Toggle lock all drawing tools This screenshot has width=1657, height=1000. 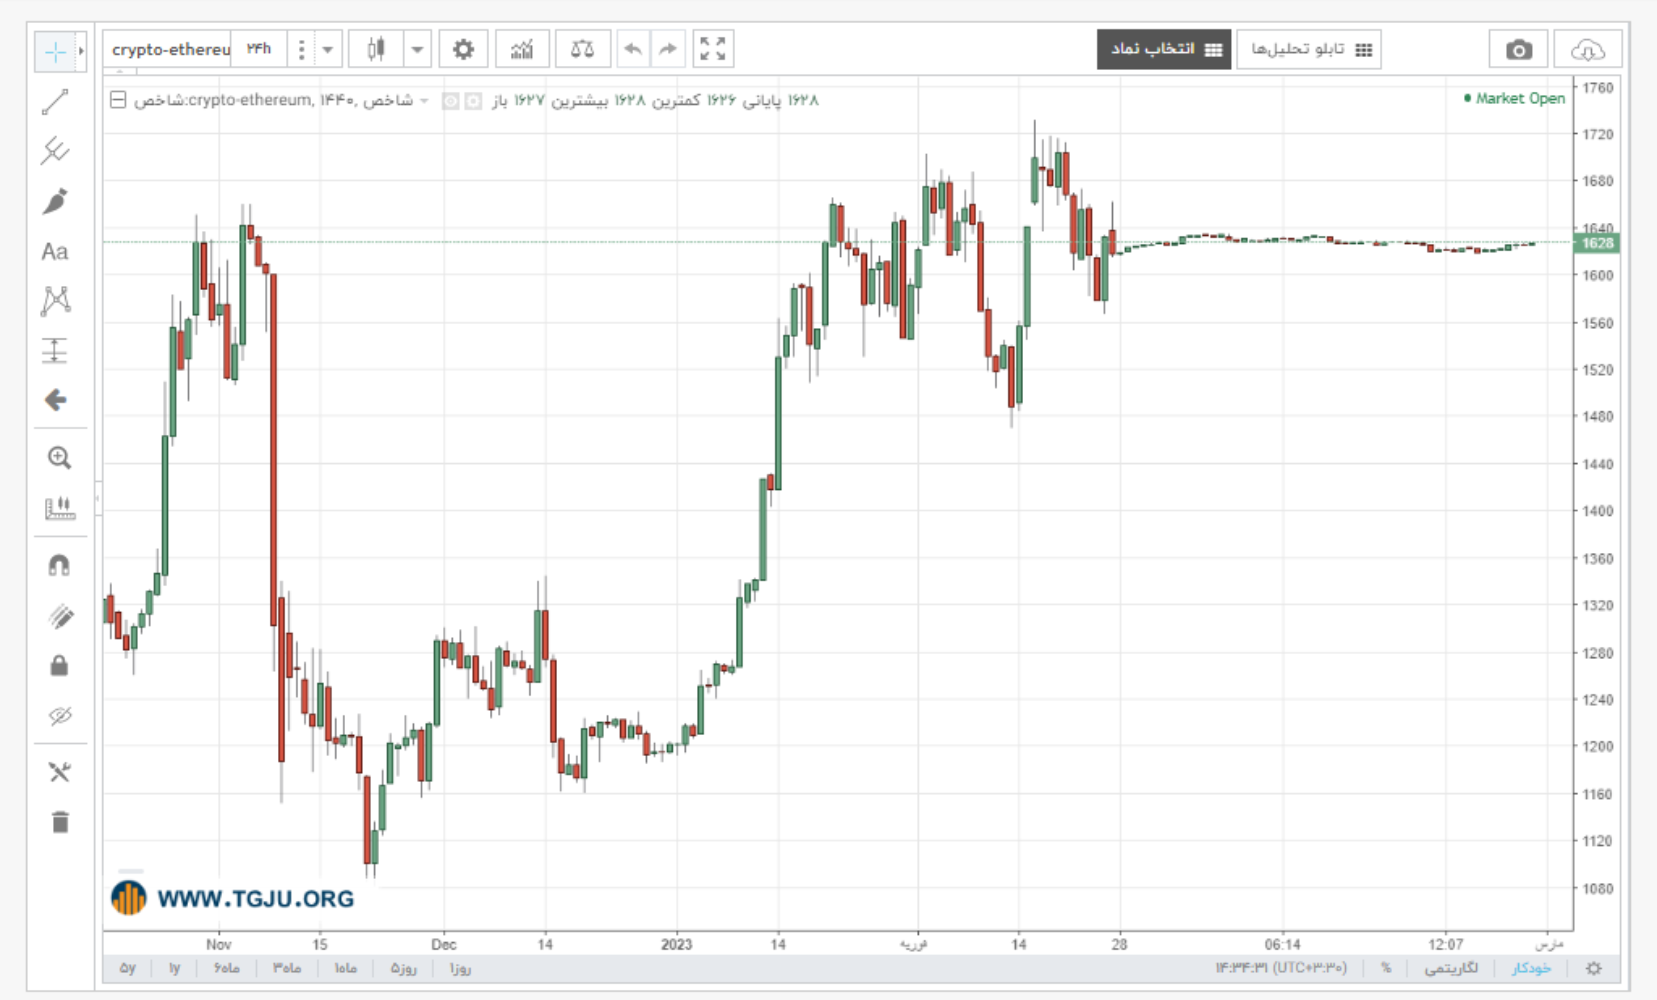[x=59, y=666]
